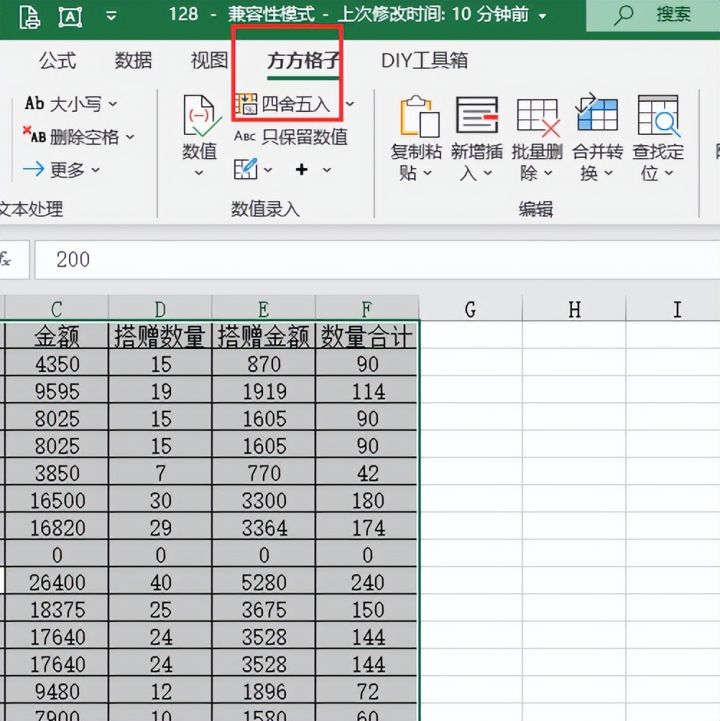The width and height of the screenshot is (720, 721).
Task: Click the 数量合计 header cell
Action: [x=366, y=336]
